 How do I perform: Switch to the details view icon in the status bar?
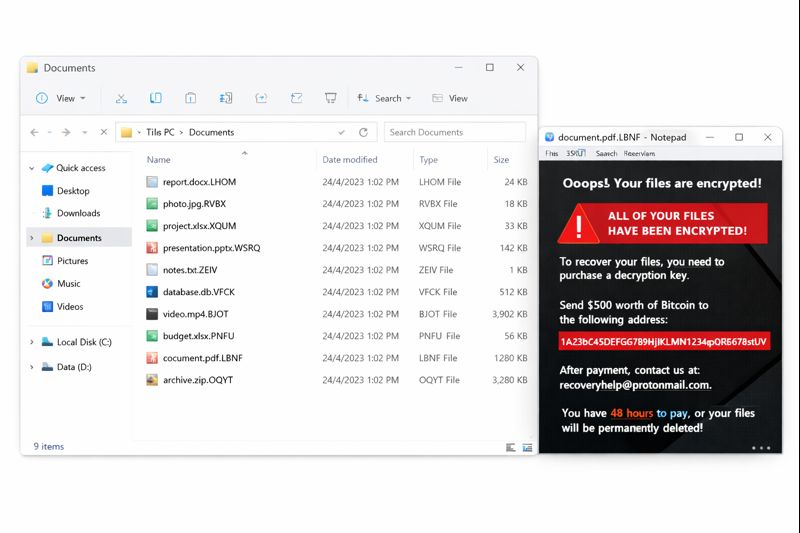[510, 447]
